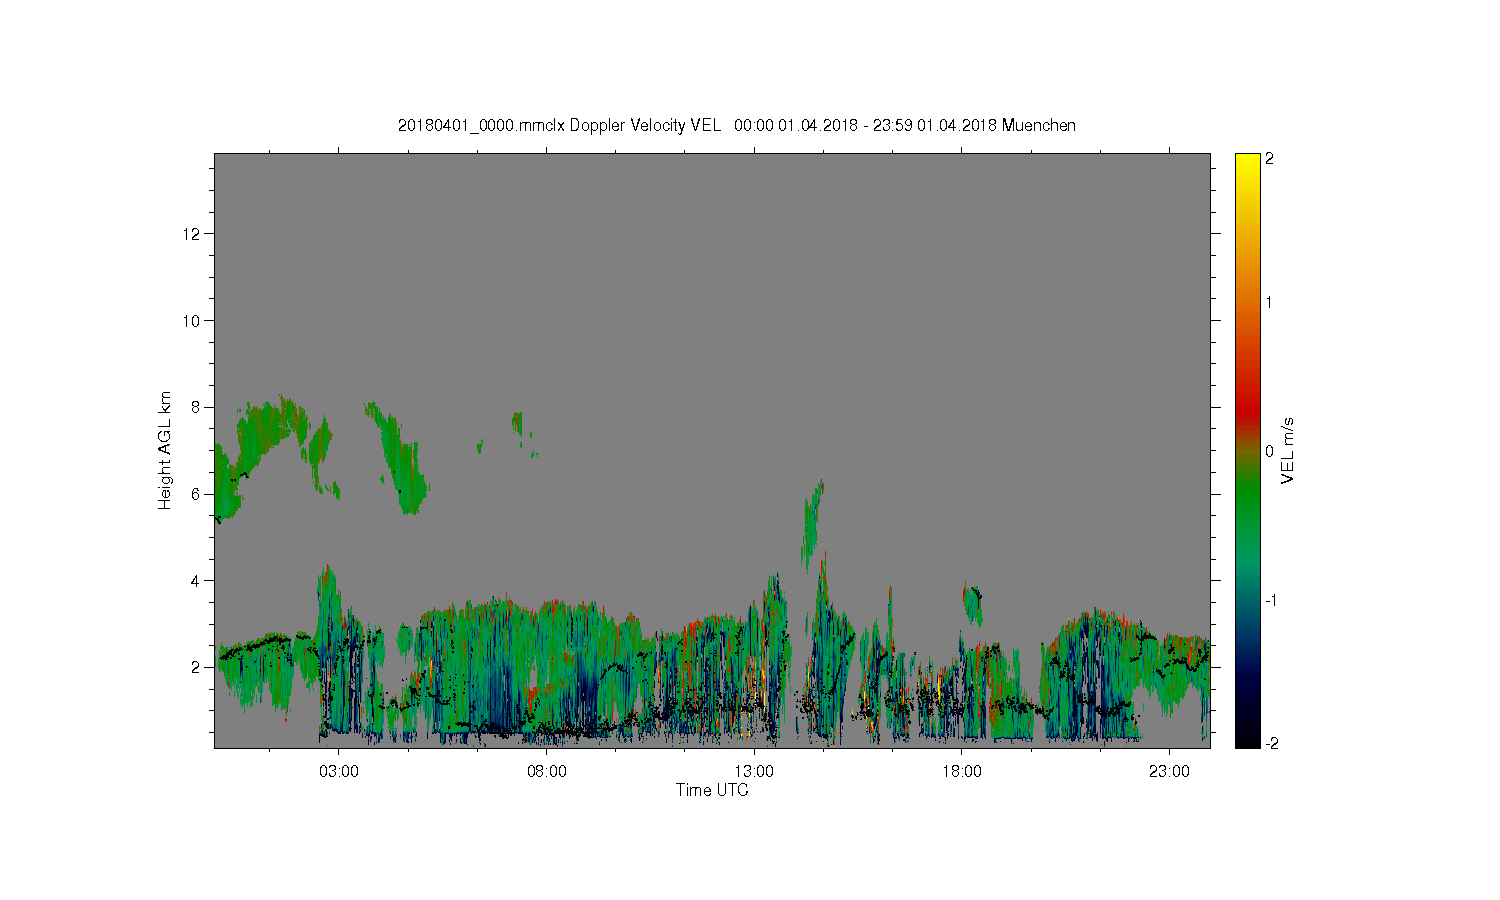Click the height tick label '12'

tap(193, 234)
